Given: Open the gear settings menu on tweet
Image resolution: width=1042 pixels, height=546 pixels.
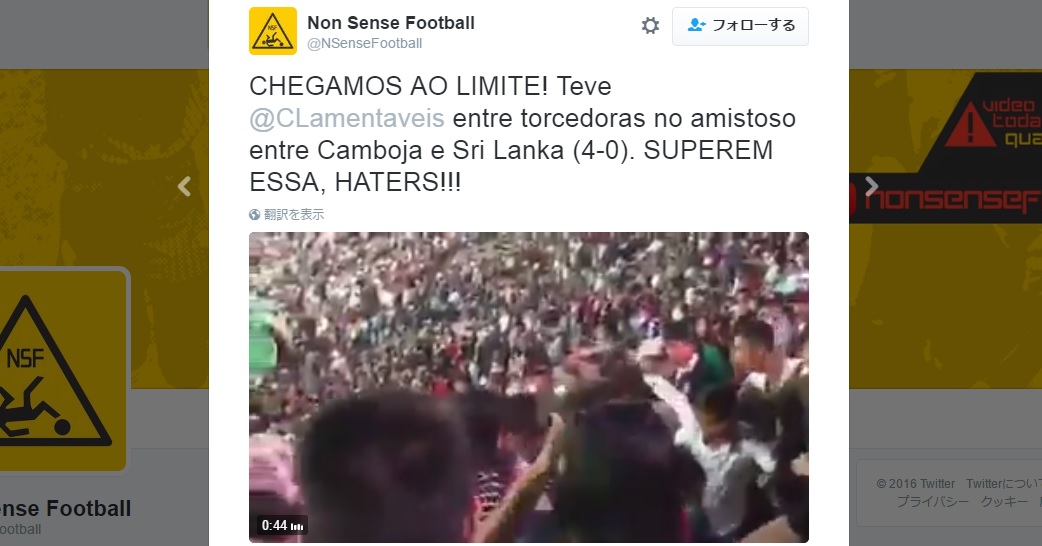Looking at the screenshot, I should click(x=650, y=26).
